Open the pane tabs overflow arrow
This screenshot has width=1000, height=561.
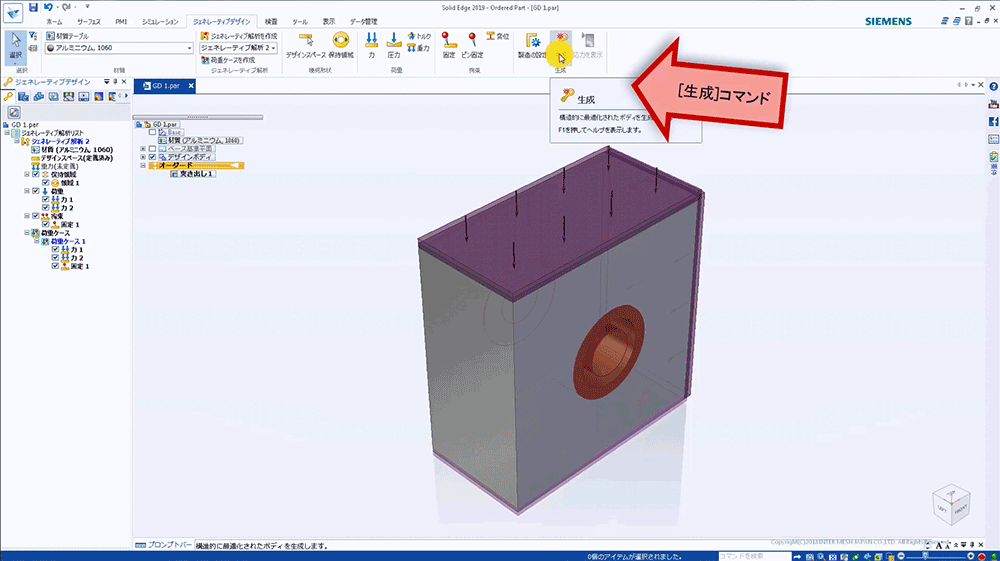point(126,96)
